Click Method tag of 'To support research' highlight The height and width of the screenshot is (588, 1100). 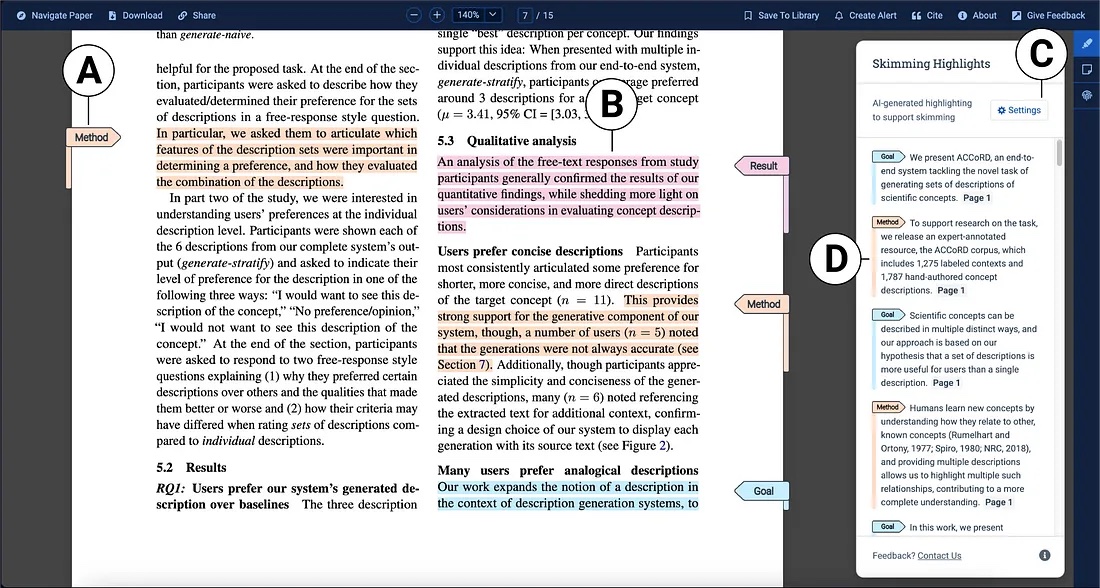tap(889, 222)
